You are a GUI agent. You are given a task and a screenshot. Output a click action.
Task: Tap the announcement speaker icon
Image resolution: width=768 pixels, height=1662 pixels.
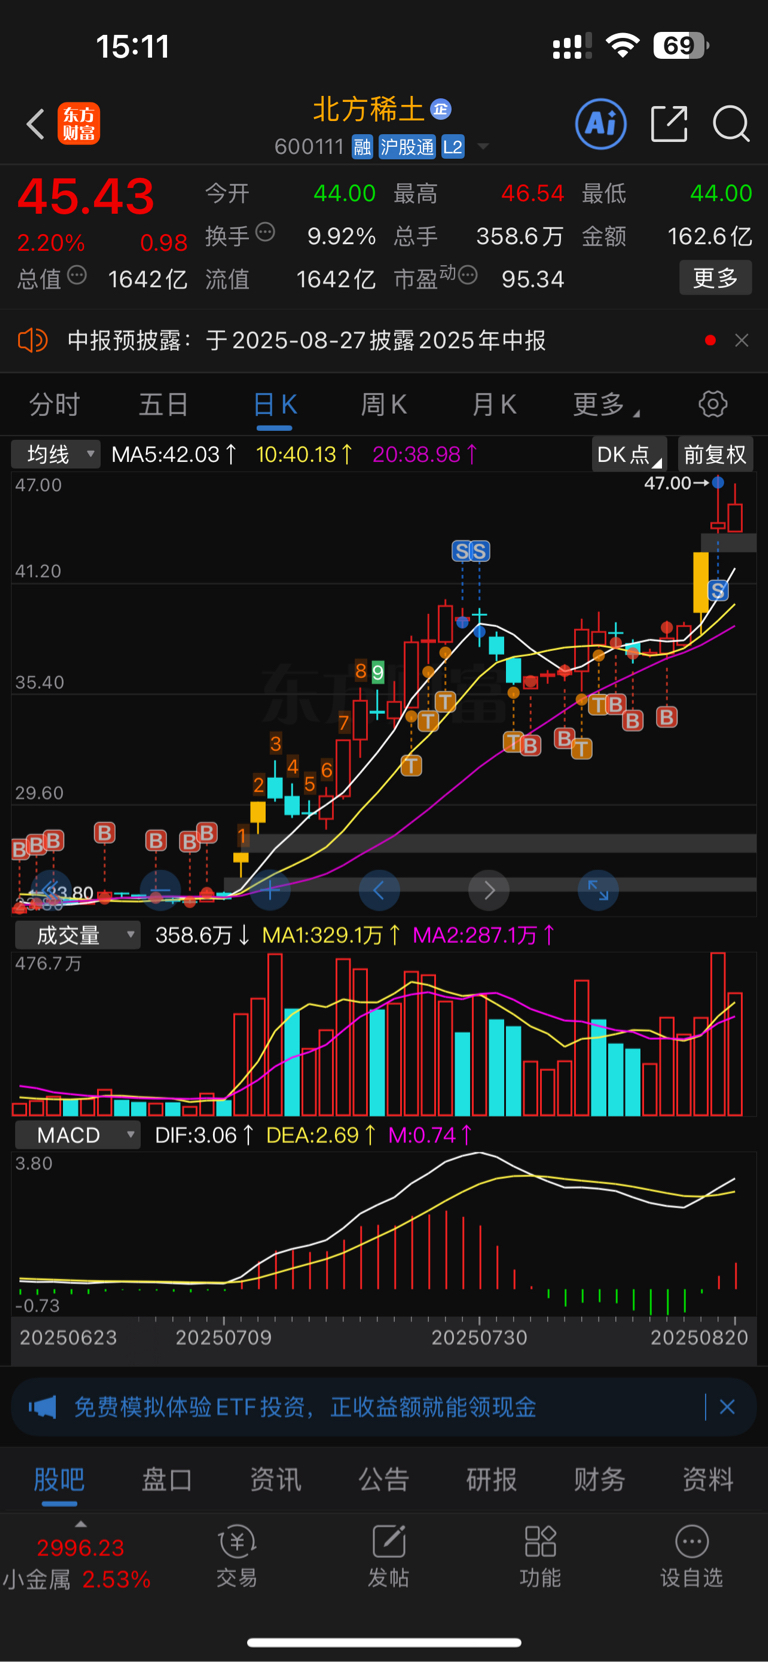click(33, 340)
